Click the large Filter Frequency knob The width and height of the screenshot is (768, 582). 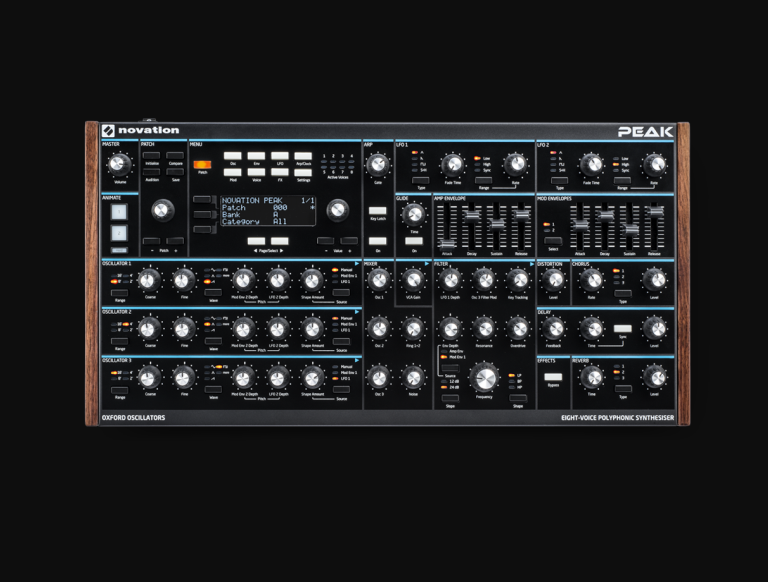pos(484,377)
